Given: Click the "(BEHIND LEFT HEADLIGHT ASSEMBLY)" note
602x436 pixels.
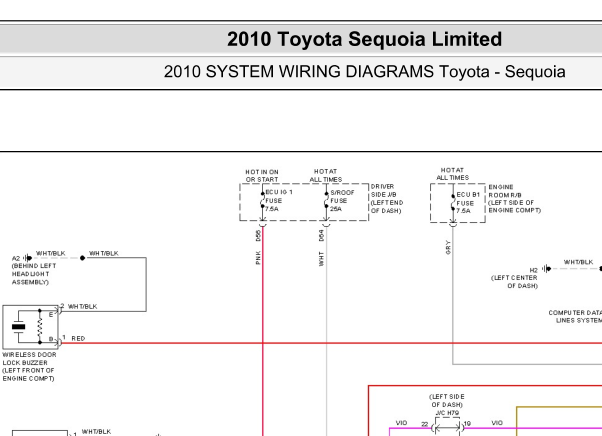Looking at the screenshot, I should 34,274.
